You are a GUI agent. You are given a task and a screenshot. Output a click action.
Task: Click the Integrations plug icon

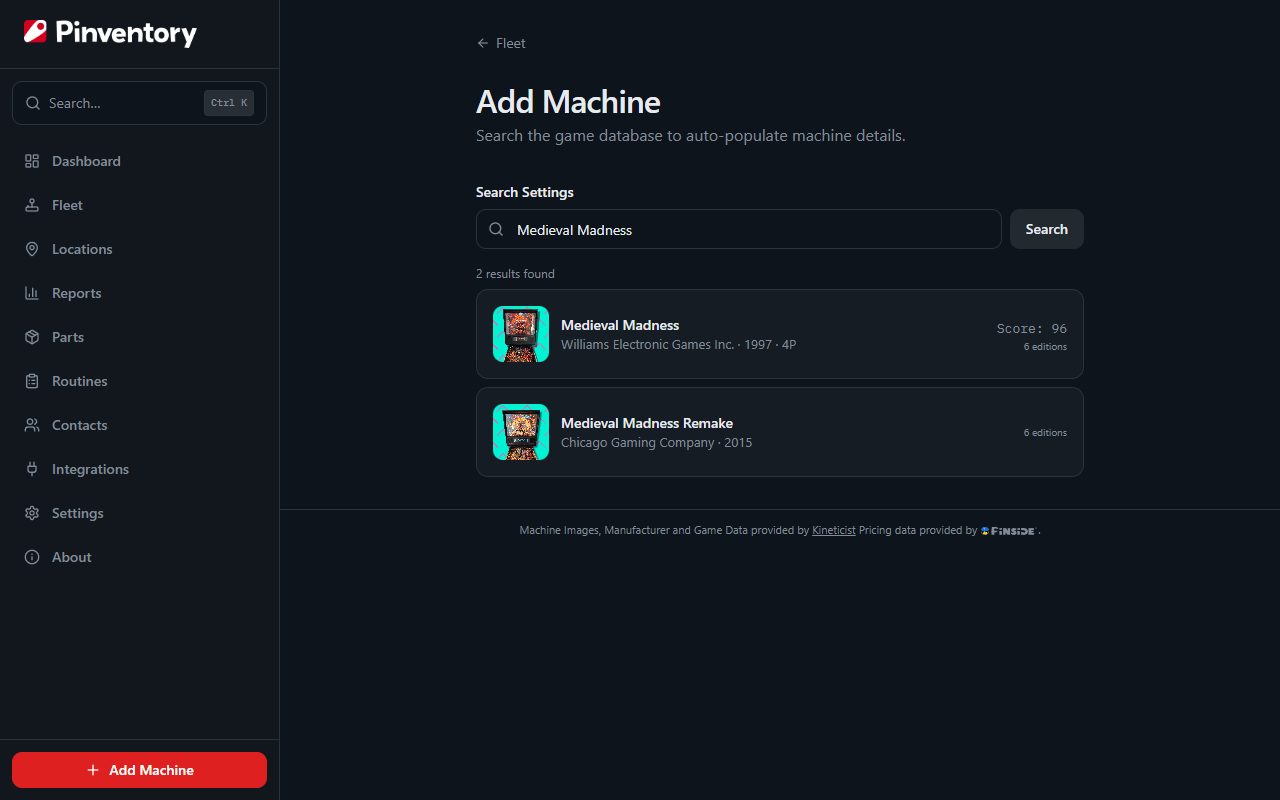tap(32, 469)
